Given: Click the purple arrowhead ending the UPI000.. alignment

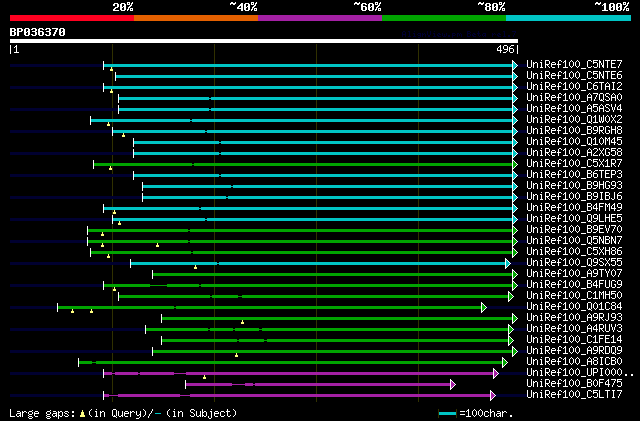Looking at the screenshot, I should (496, 374).
